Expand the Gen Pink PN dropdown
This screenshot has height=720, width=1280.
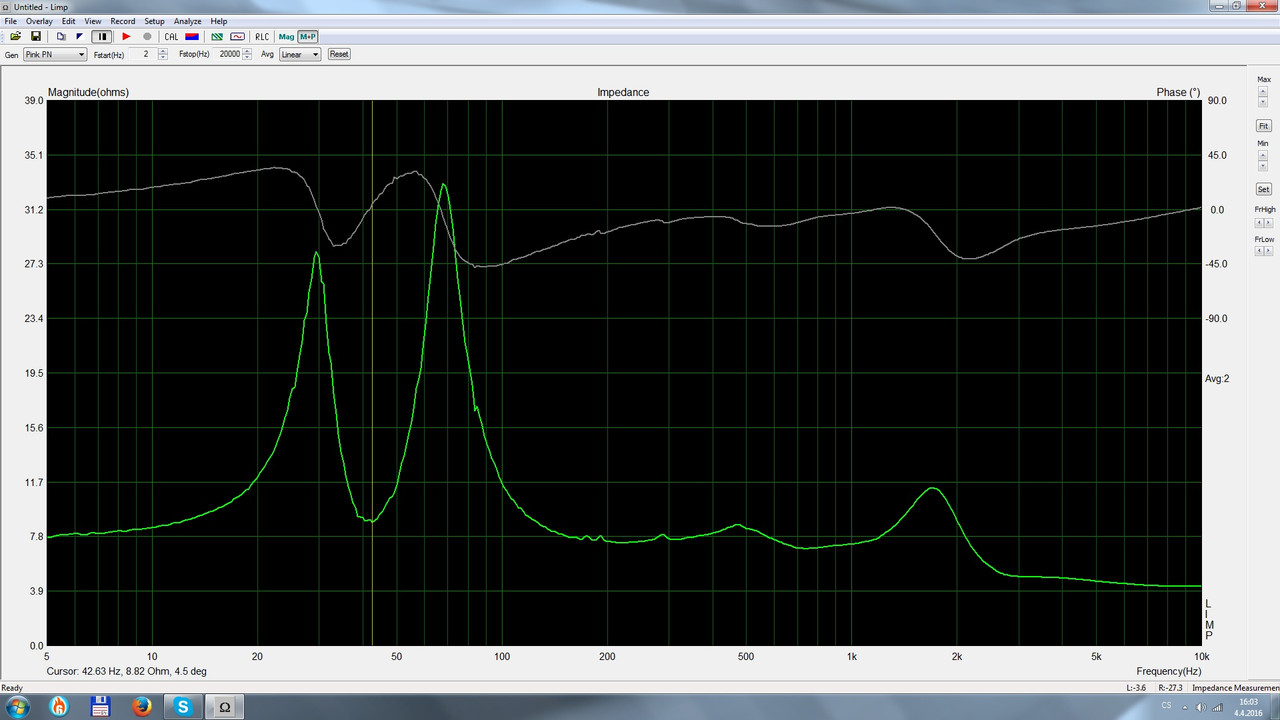[x=55, y=54]
